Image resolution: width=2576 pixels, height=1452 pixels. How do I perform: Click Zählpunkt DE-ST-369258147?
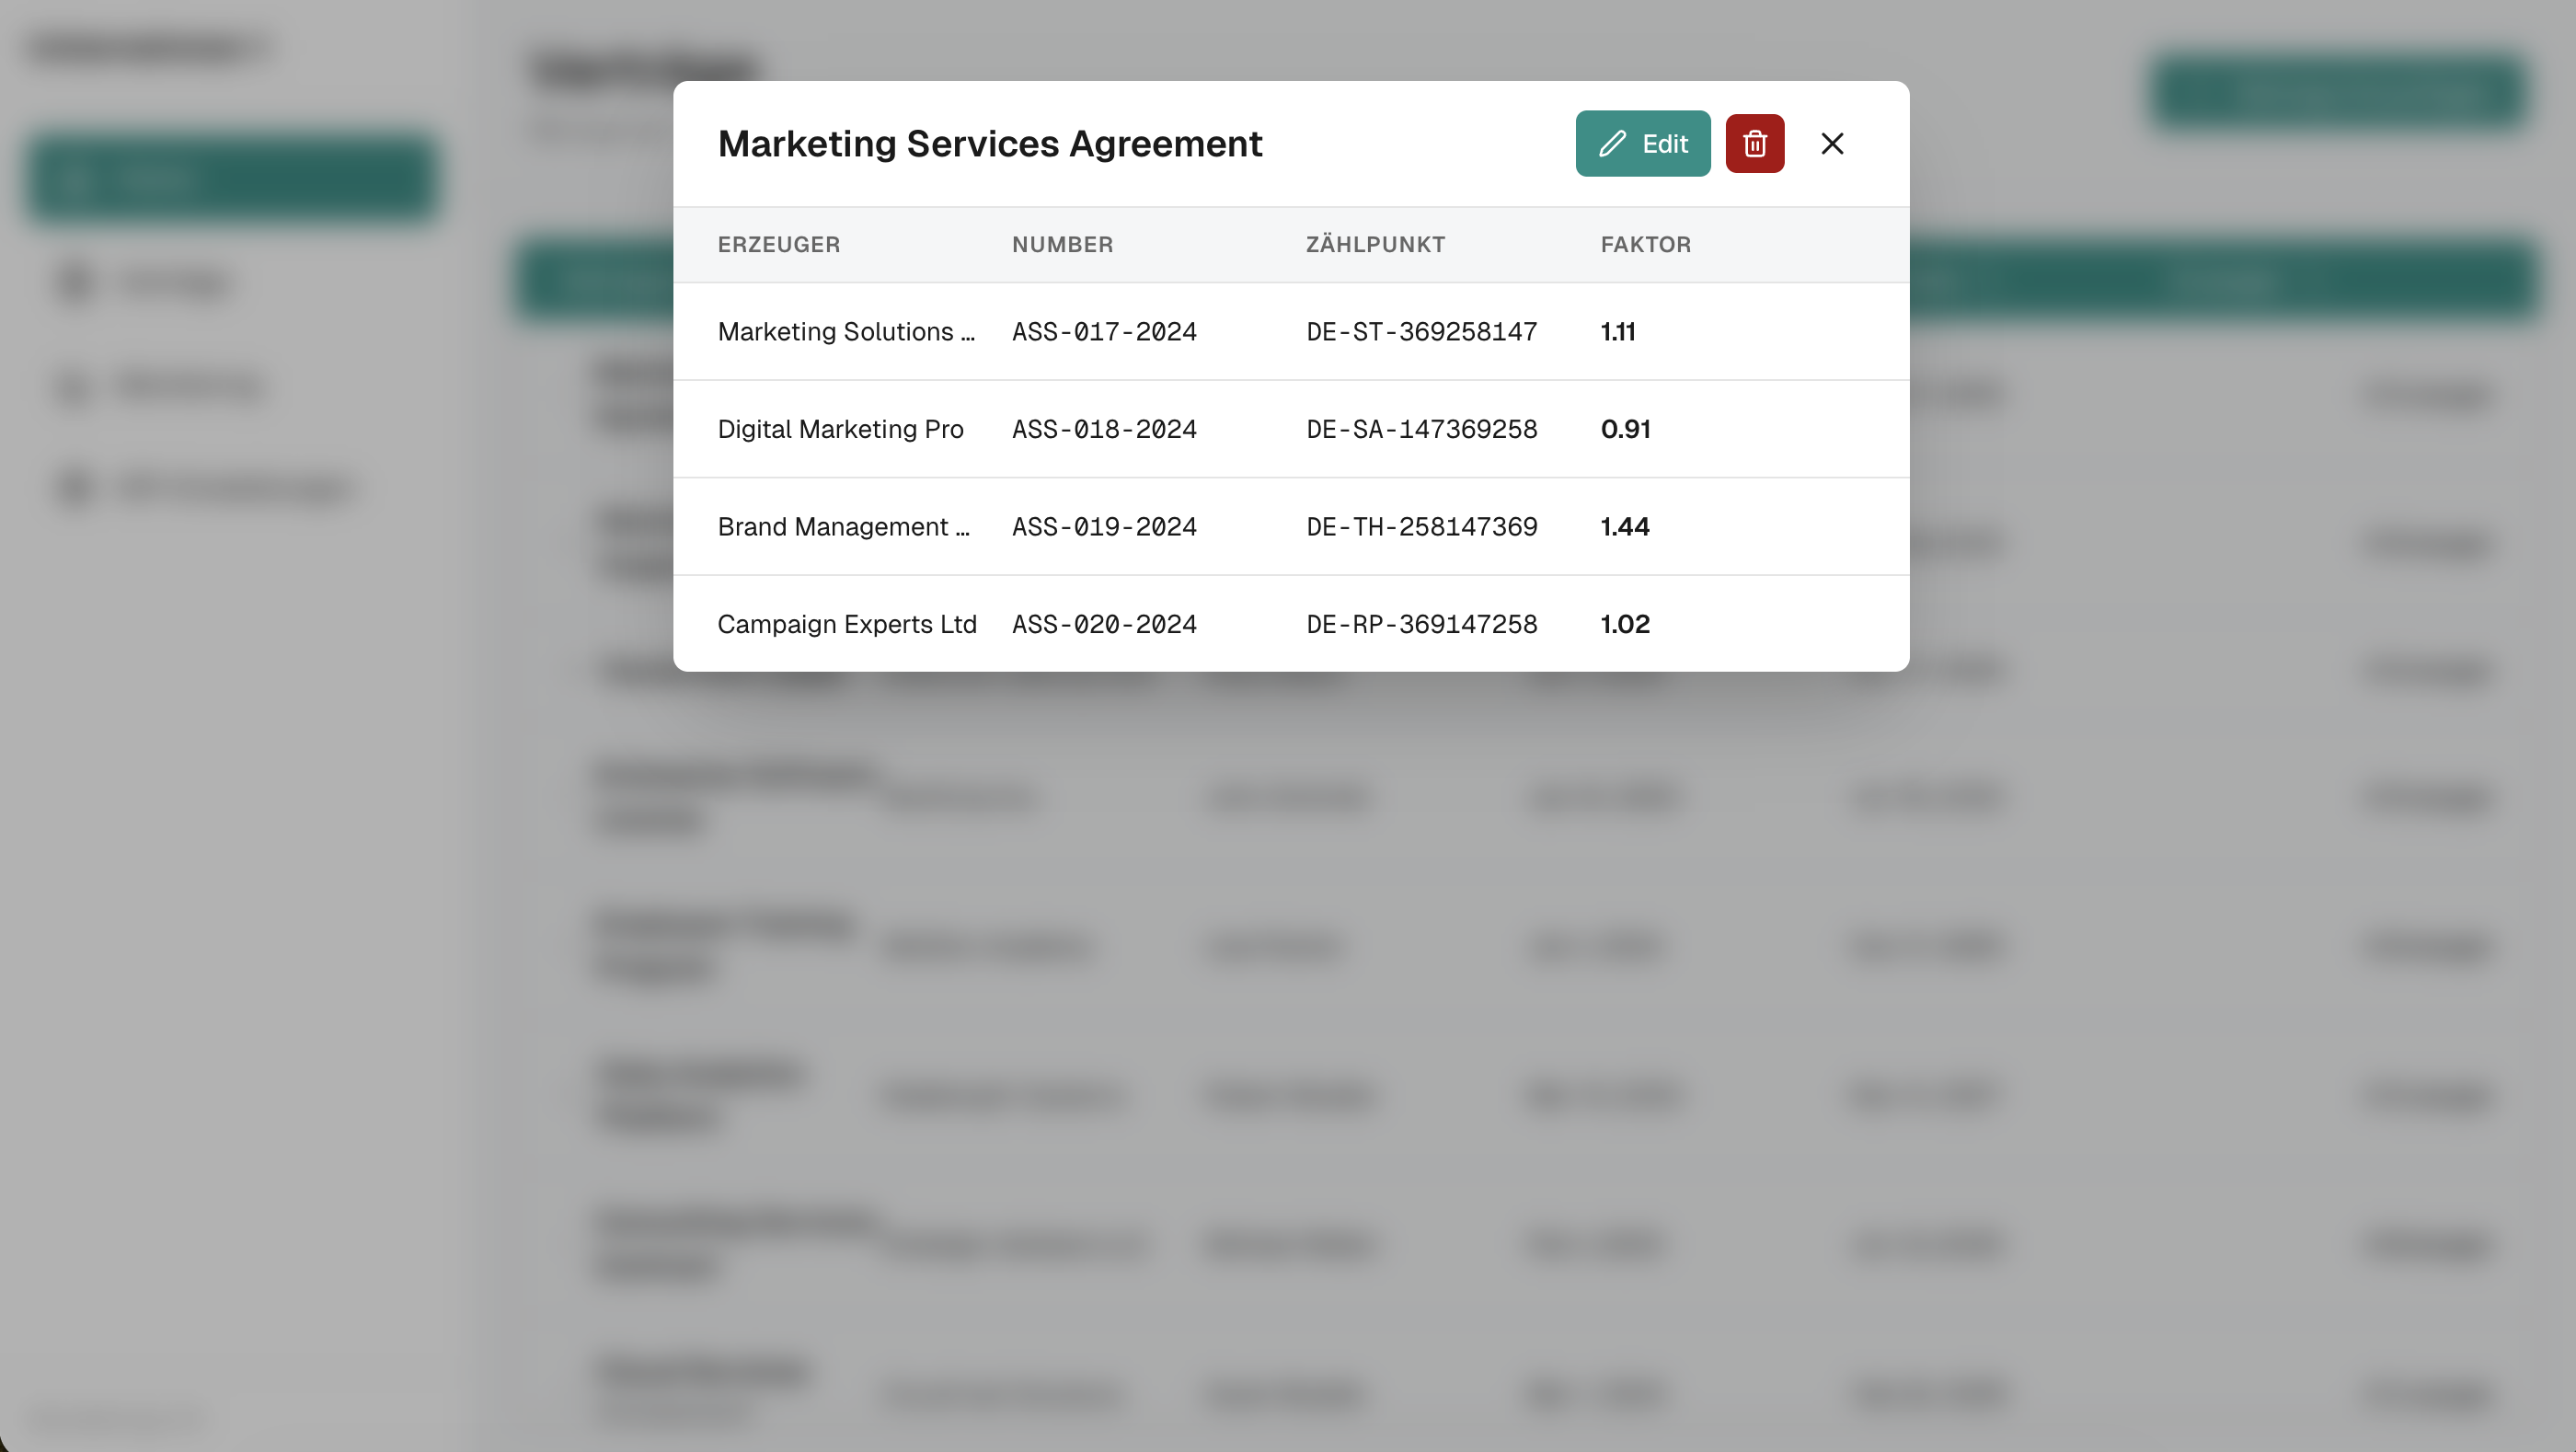point(1420,331)
